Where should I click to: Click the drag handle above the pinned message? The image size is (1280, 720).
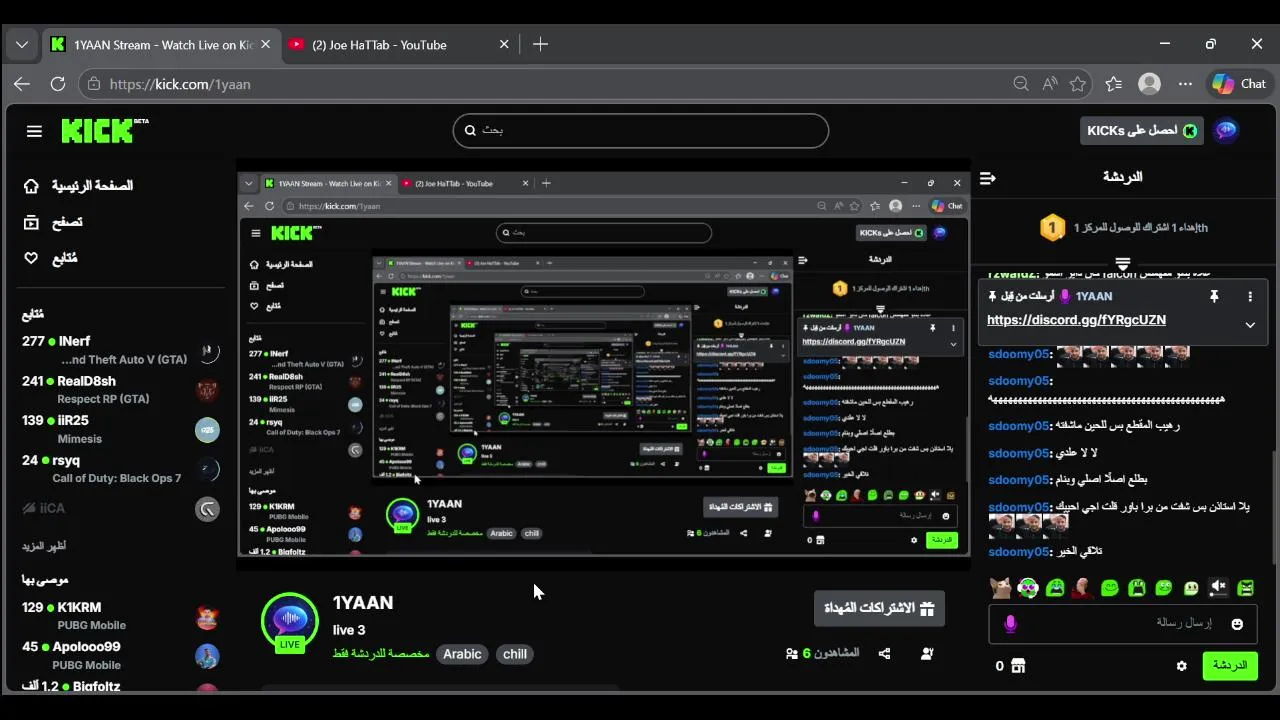coord(1123,264)
